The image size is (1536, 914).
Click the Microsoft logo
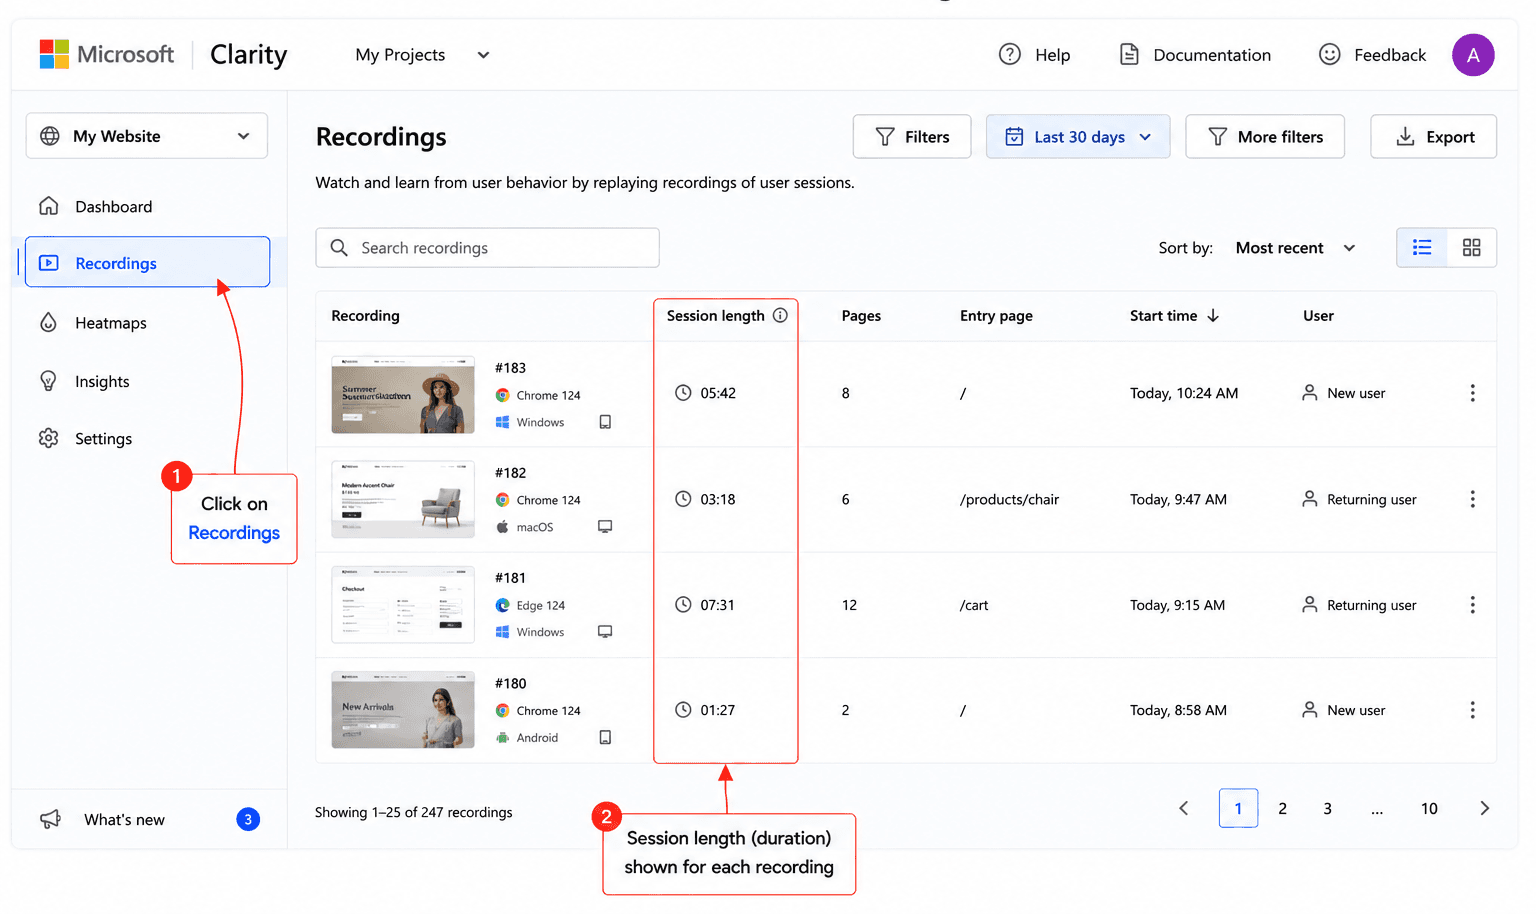click(x=106, y=54)
